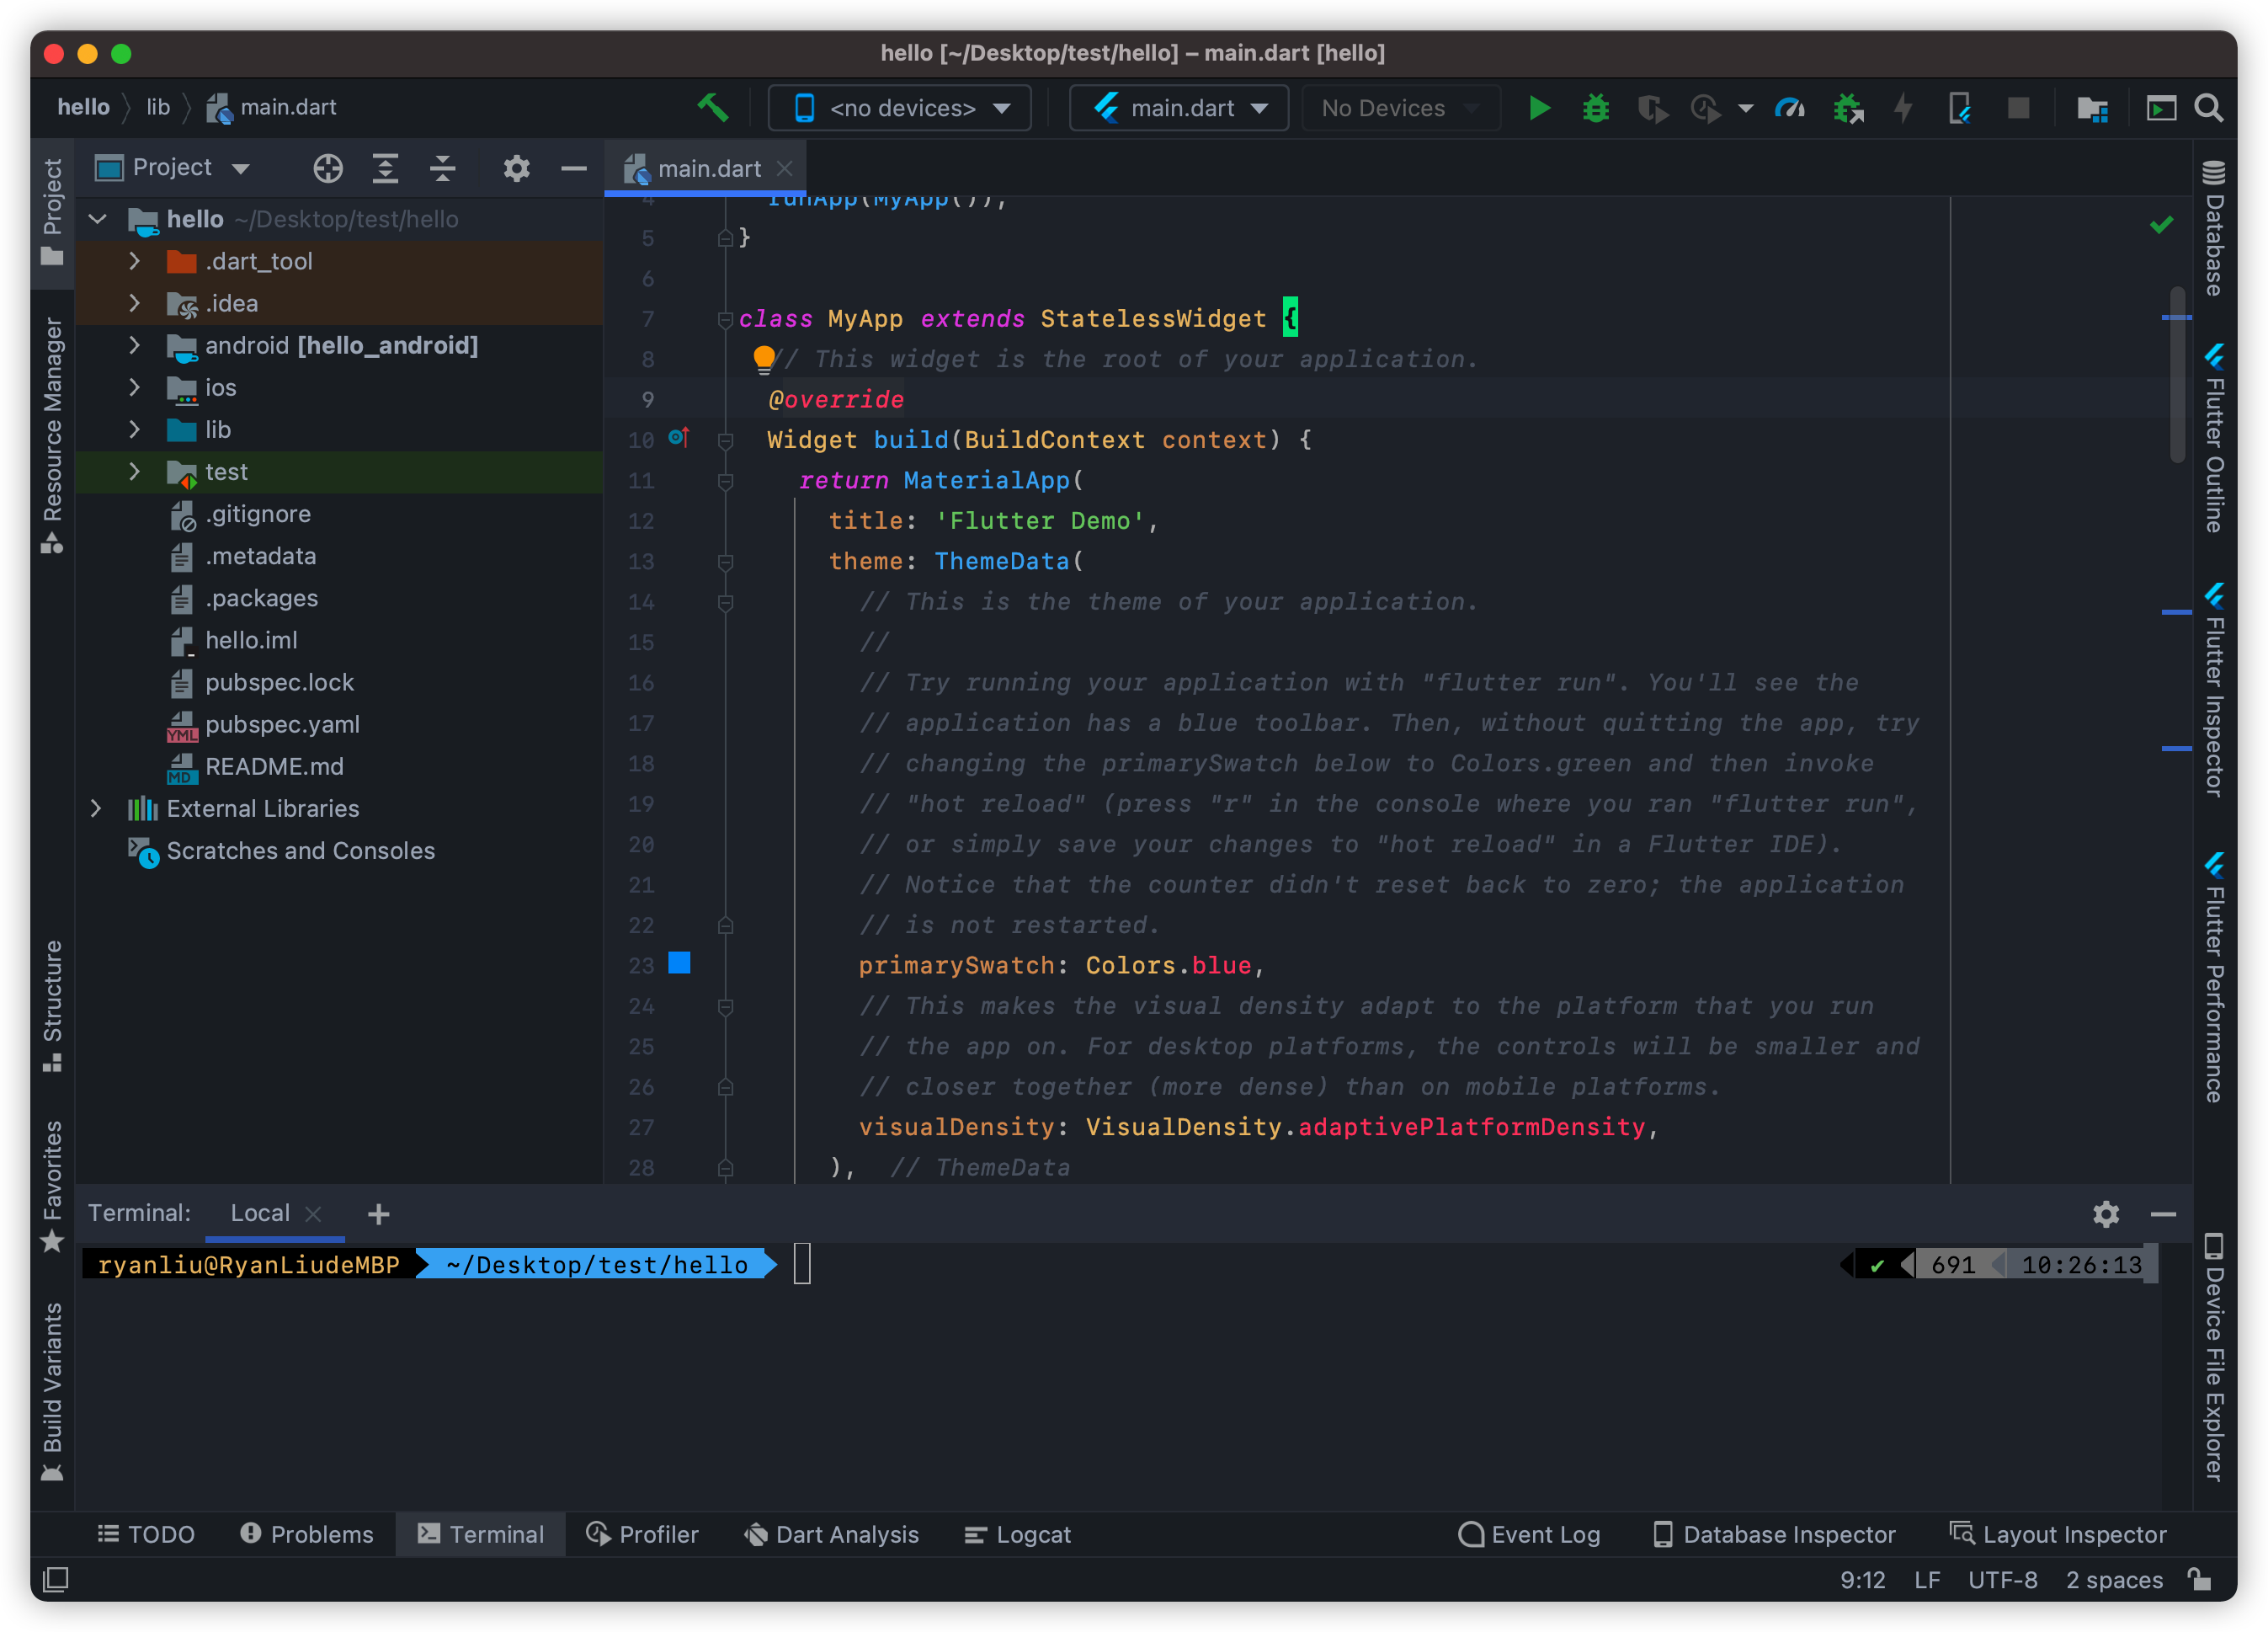Click the 2 spaces indent setting
The image size is (2268, 1632).
pos(2113,1580)
